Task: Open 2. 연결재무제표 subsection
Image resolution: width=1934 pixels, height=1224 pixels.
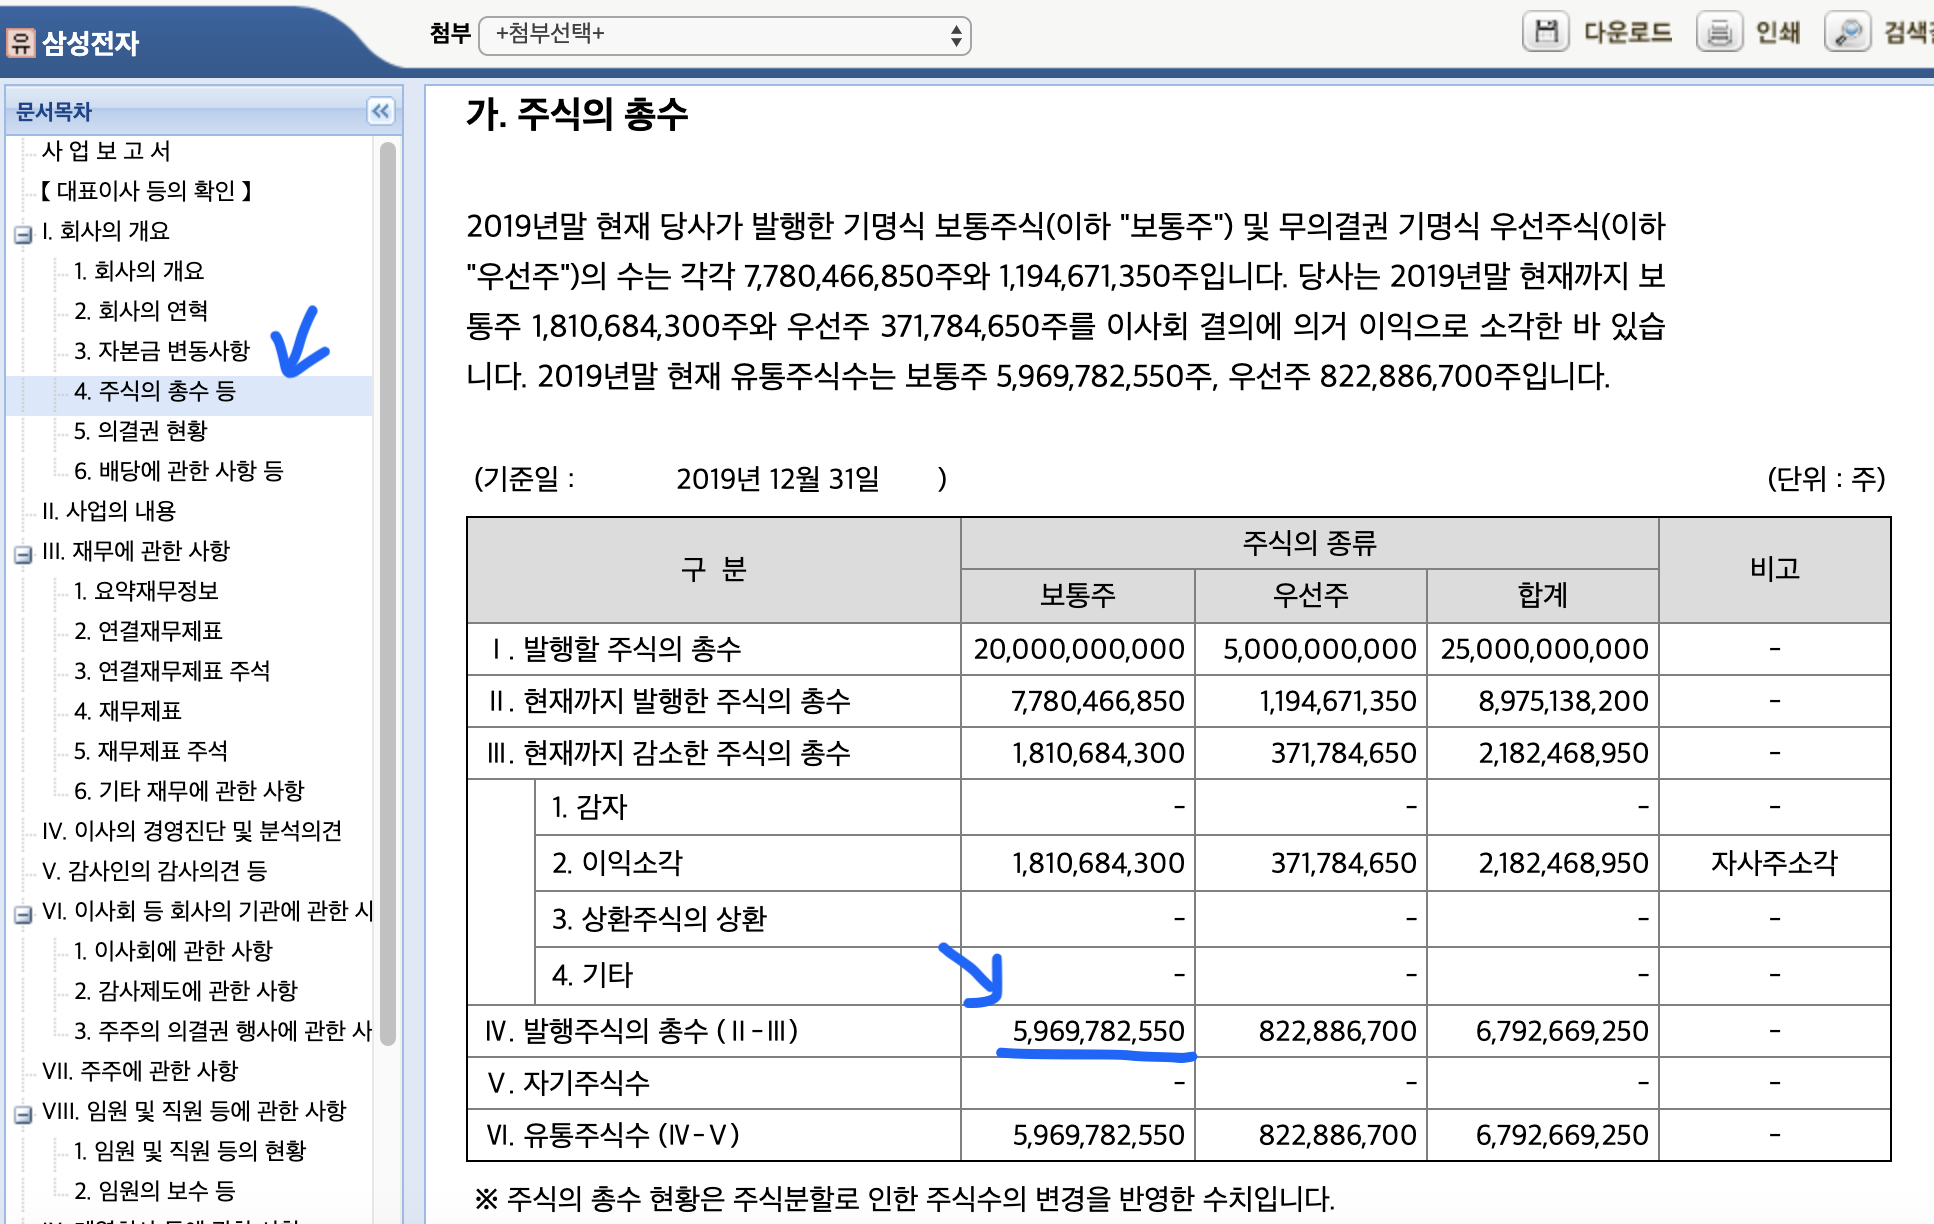Action: coord(149,631)
